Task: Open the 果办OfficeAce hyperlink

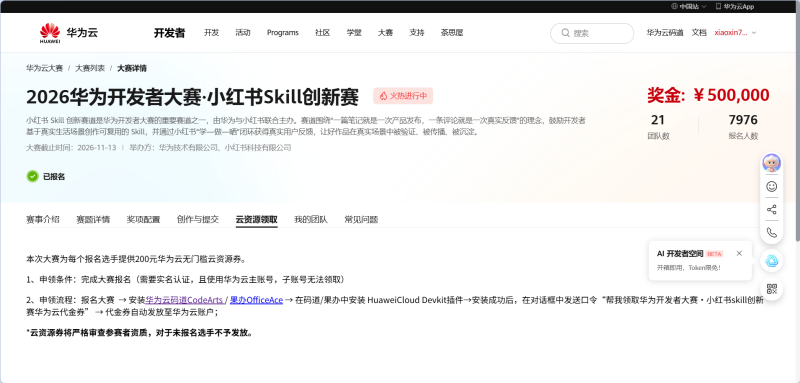Action: click(256, 300)
